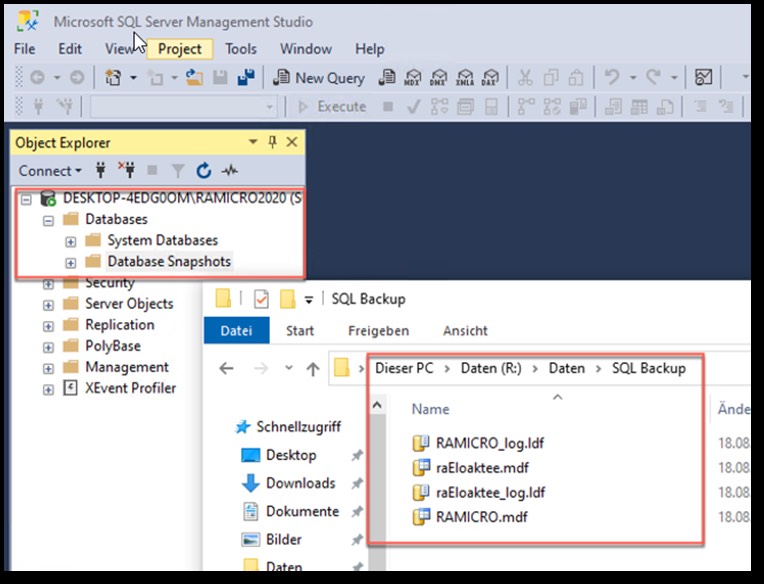Open the available databases combo box

[x=184, y=107]
